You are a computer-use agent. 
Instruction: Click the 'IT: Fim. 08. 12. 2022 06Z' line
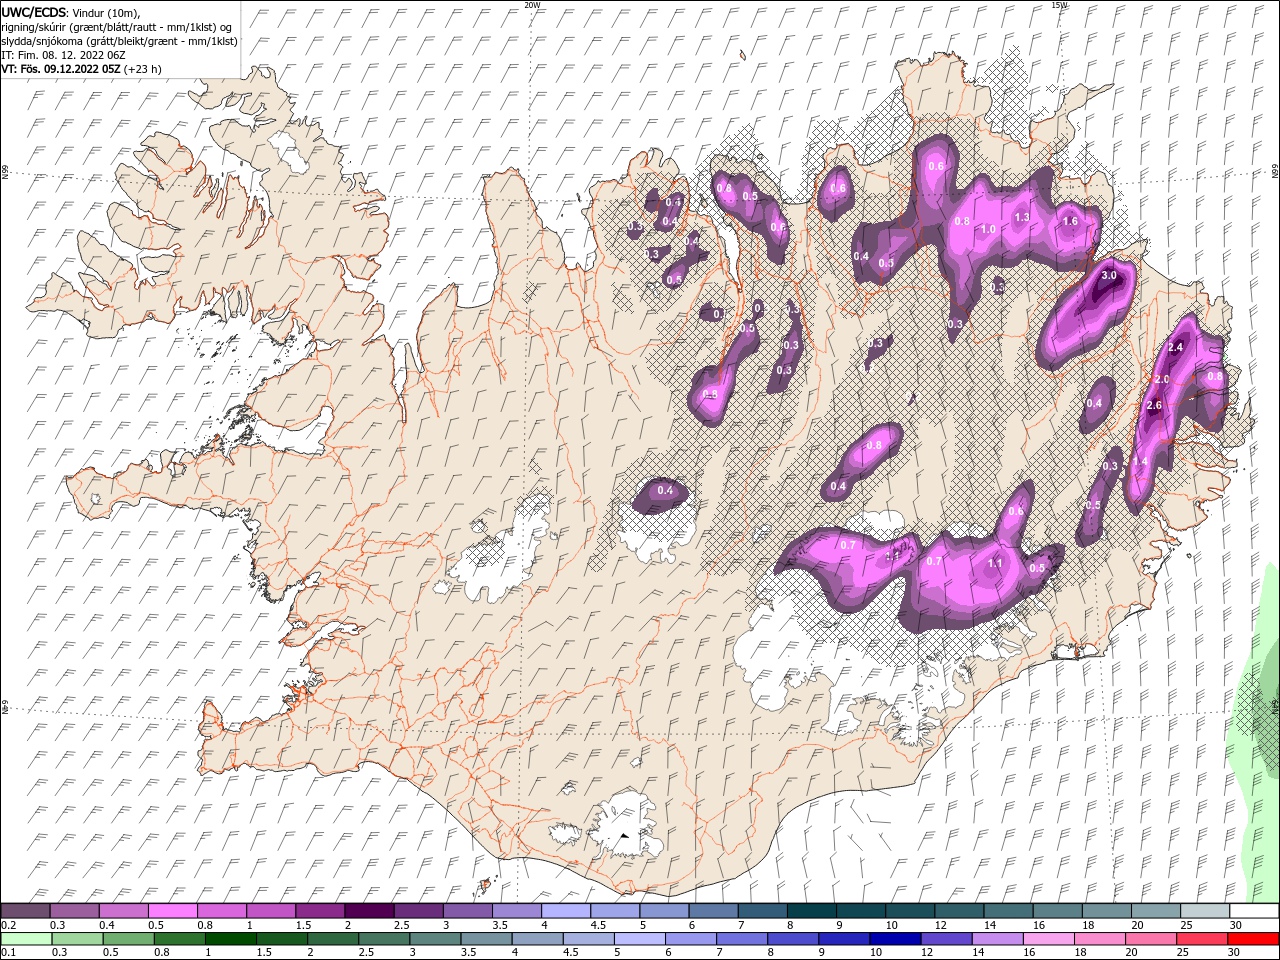(x=64, y=55)
